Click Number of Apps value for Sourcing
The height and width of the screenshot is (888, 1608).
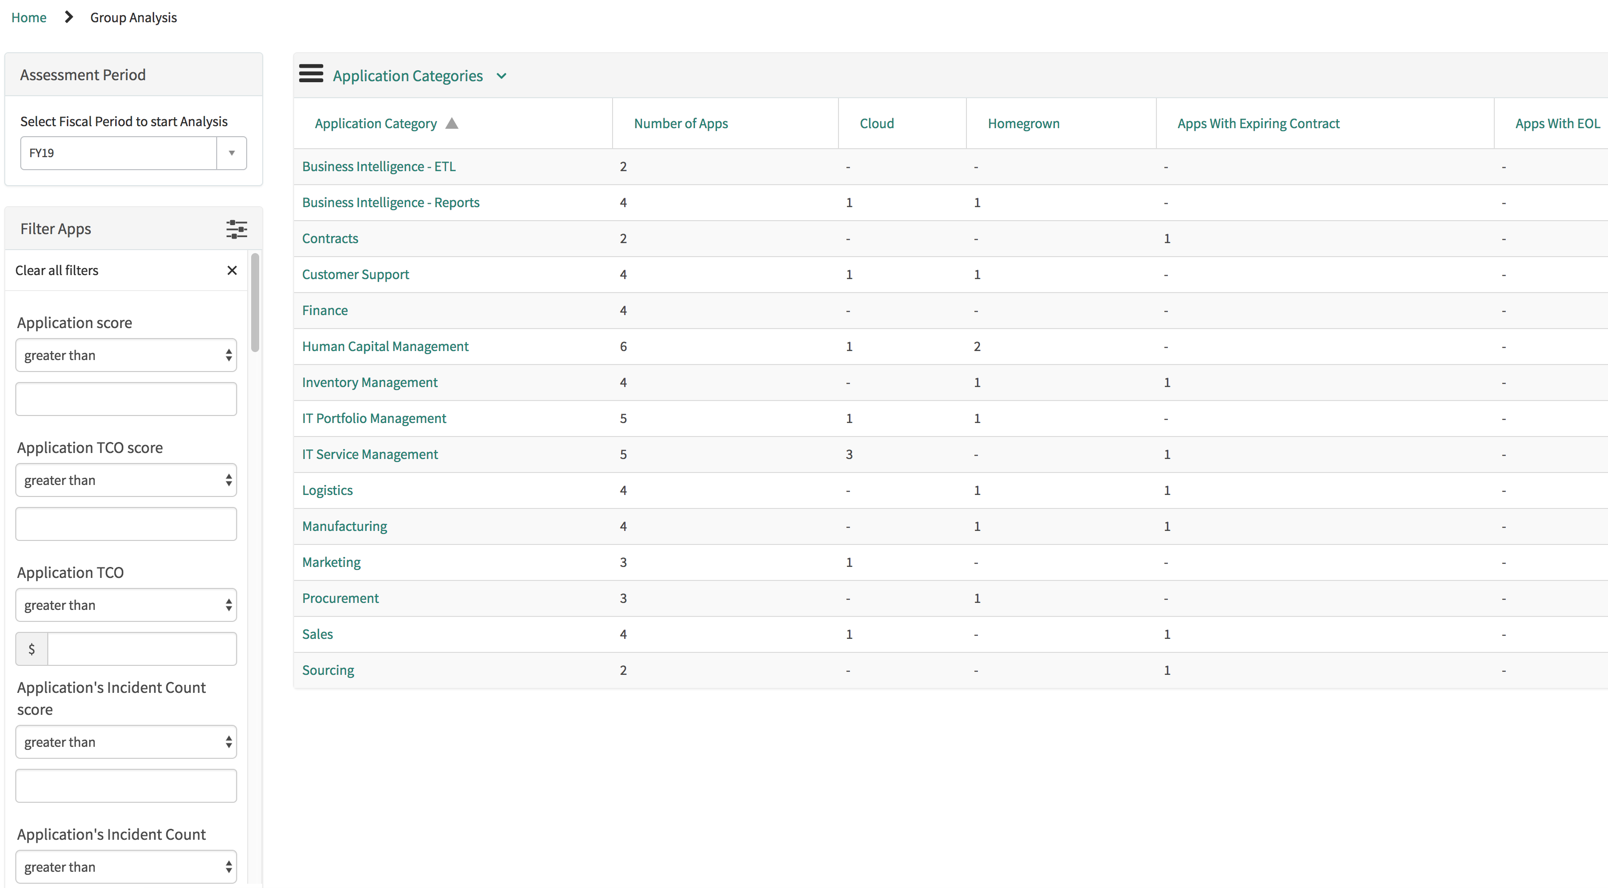click(623, 671)
